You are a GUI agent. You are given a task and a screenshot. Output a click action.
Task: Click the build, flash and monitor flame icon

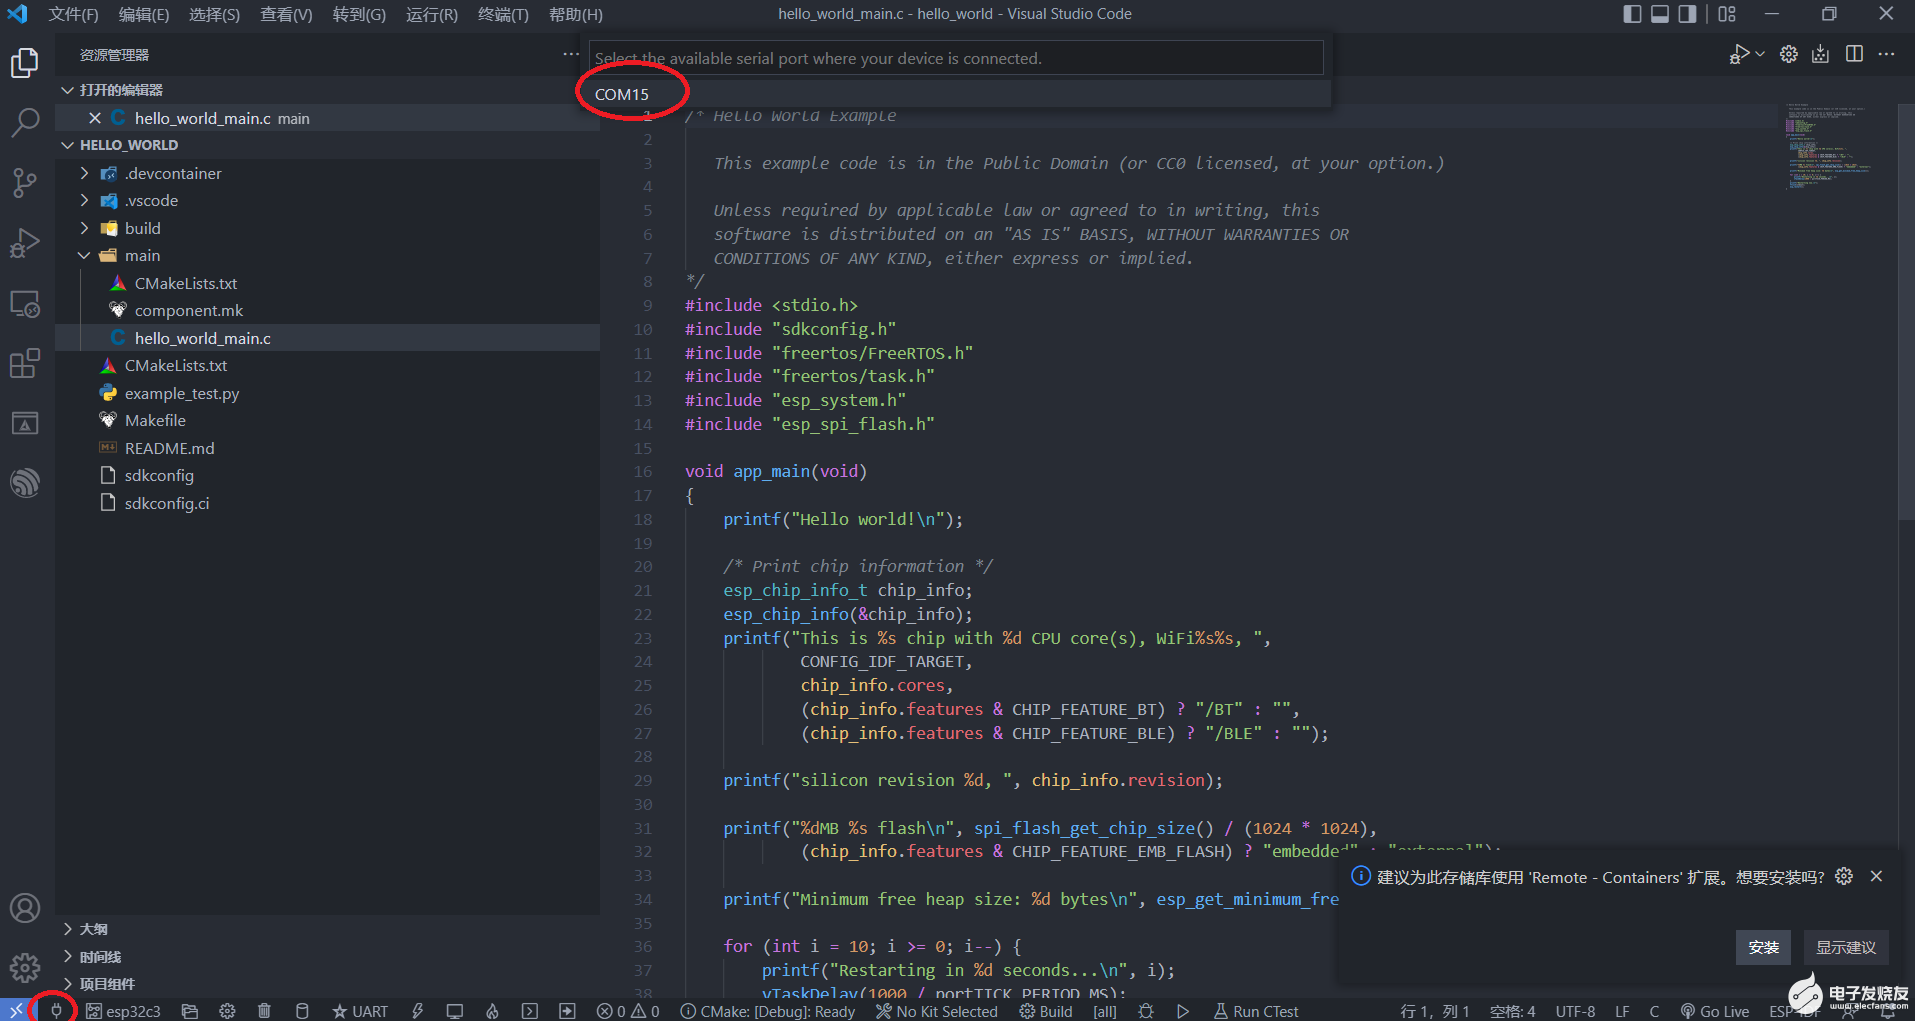click(492, 1011)
